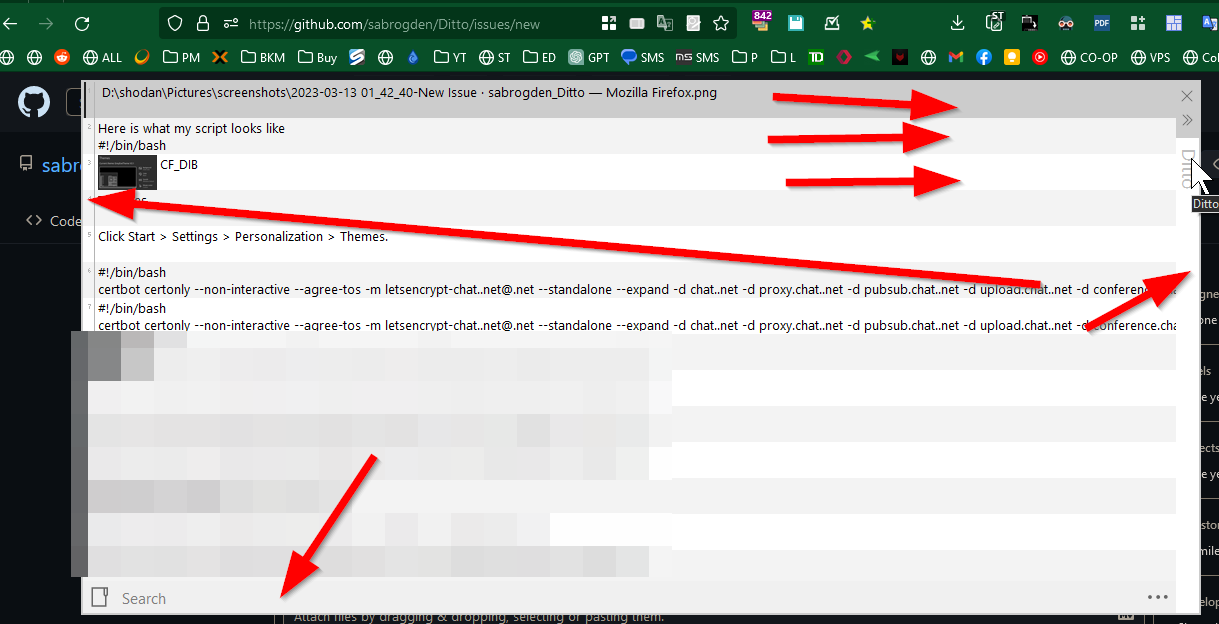Click the yellow star extension icon

click(x=867, y=22)
